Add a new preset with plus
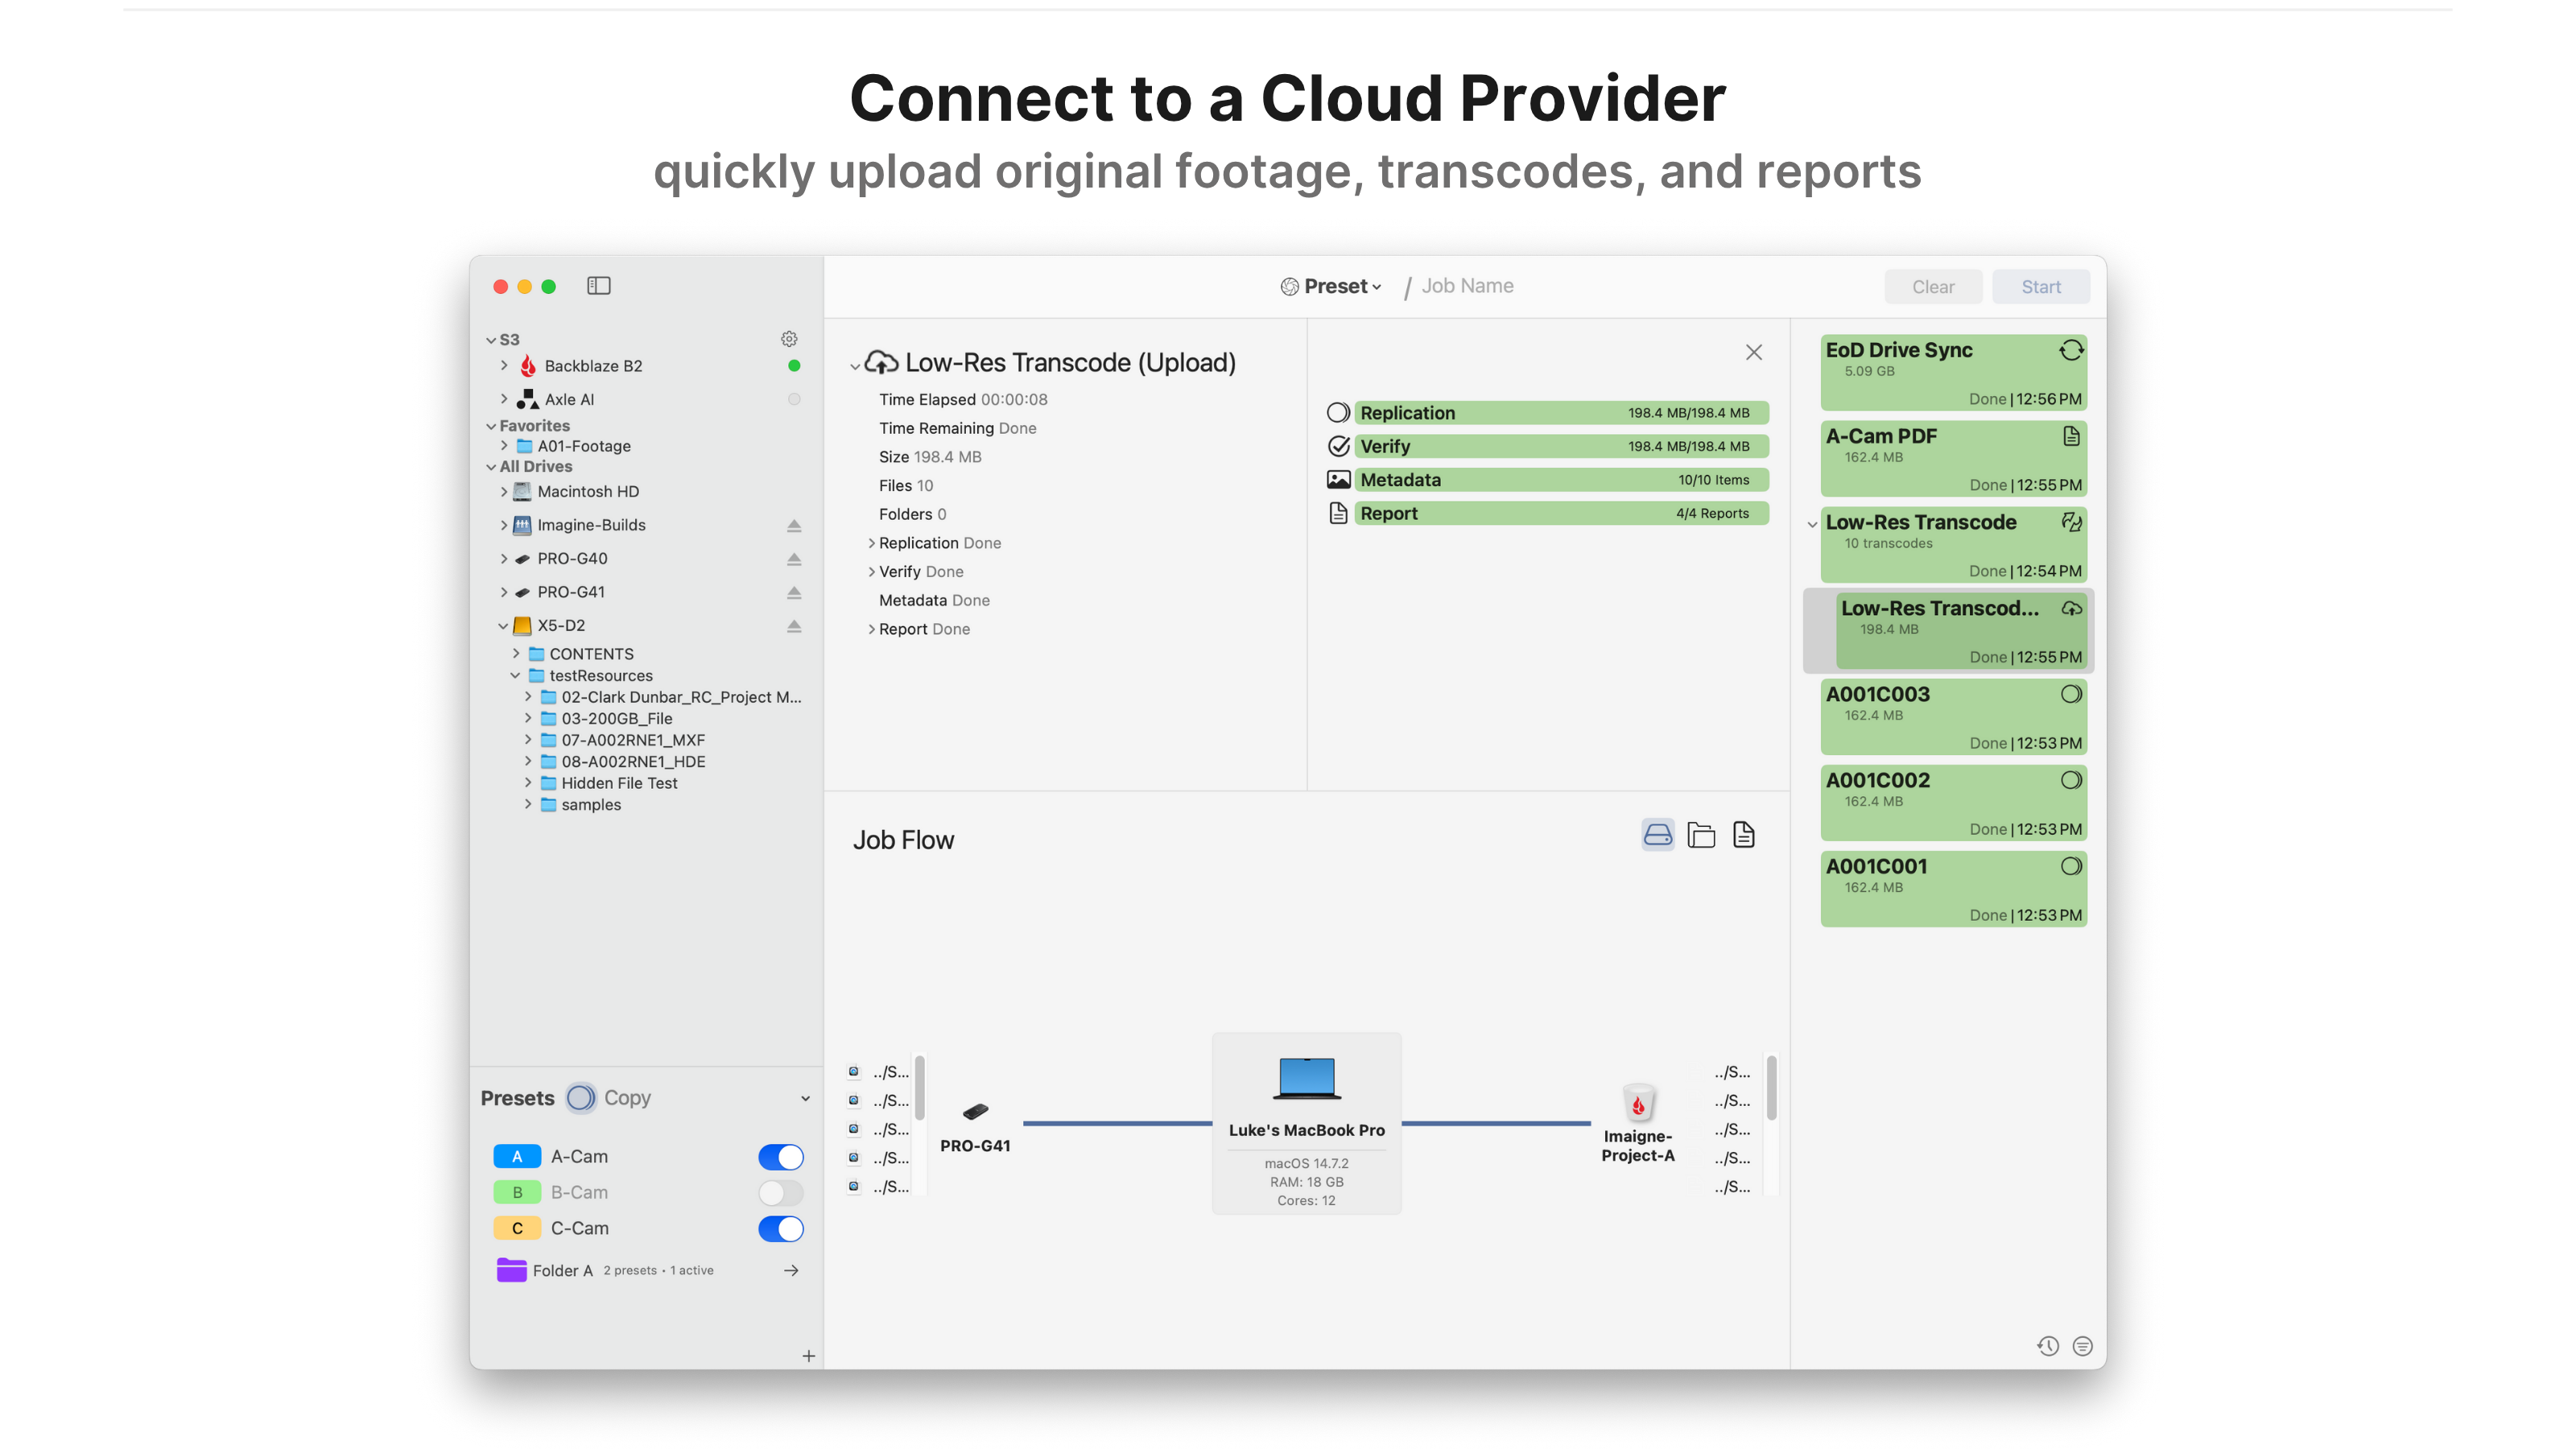This screenshot has height=1449, width=2576. click(x=808, y=1356)
